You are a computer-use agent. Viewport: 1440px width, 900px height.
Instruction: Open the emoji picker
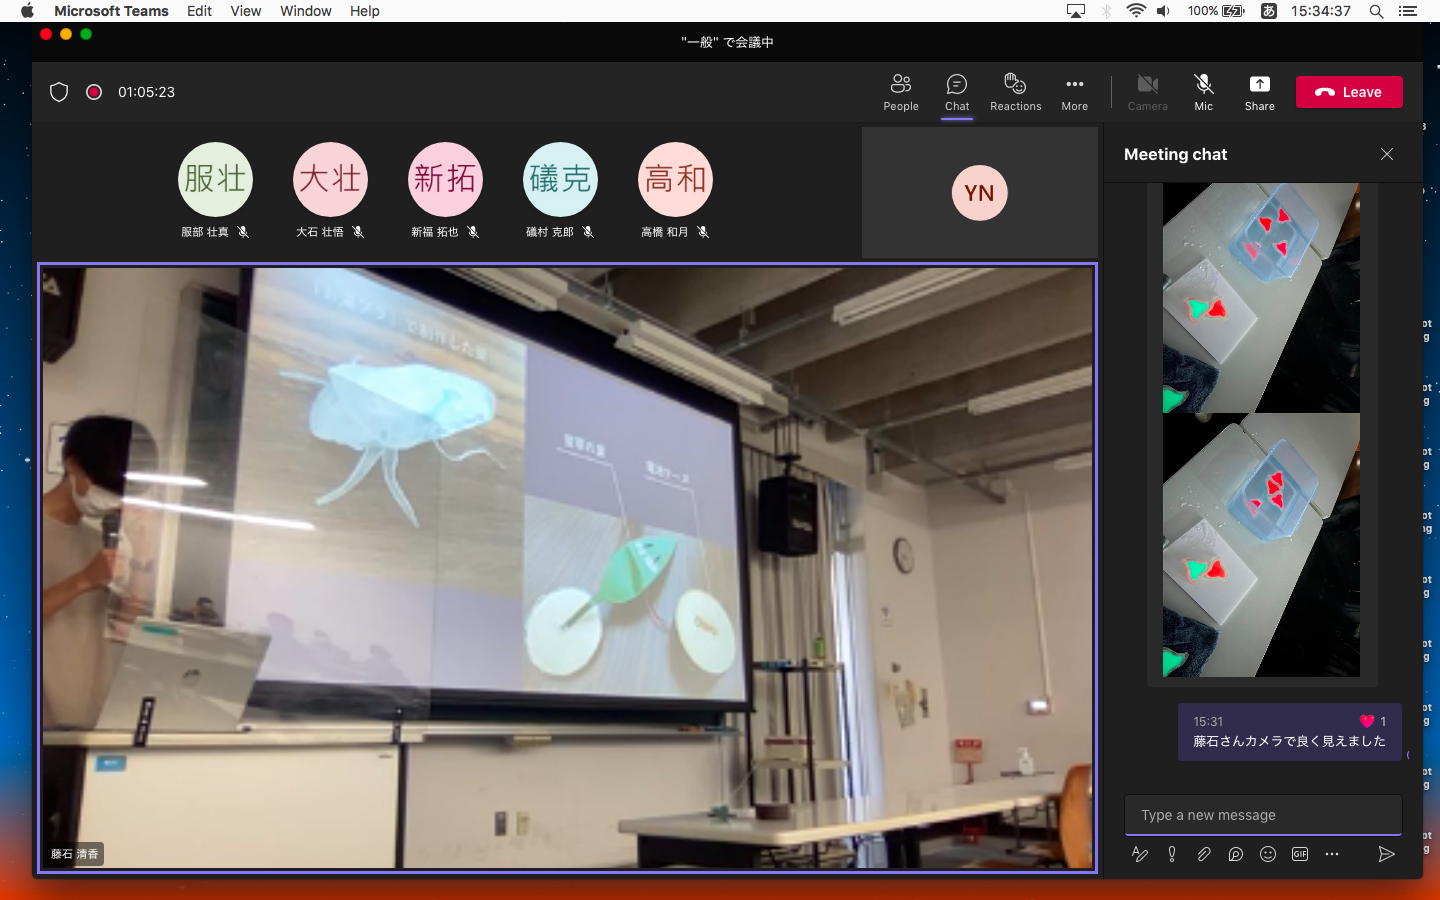click(x=1268, y=854)
